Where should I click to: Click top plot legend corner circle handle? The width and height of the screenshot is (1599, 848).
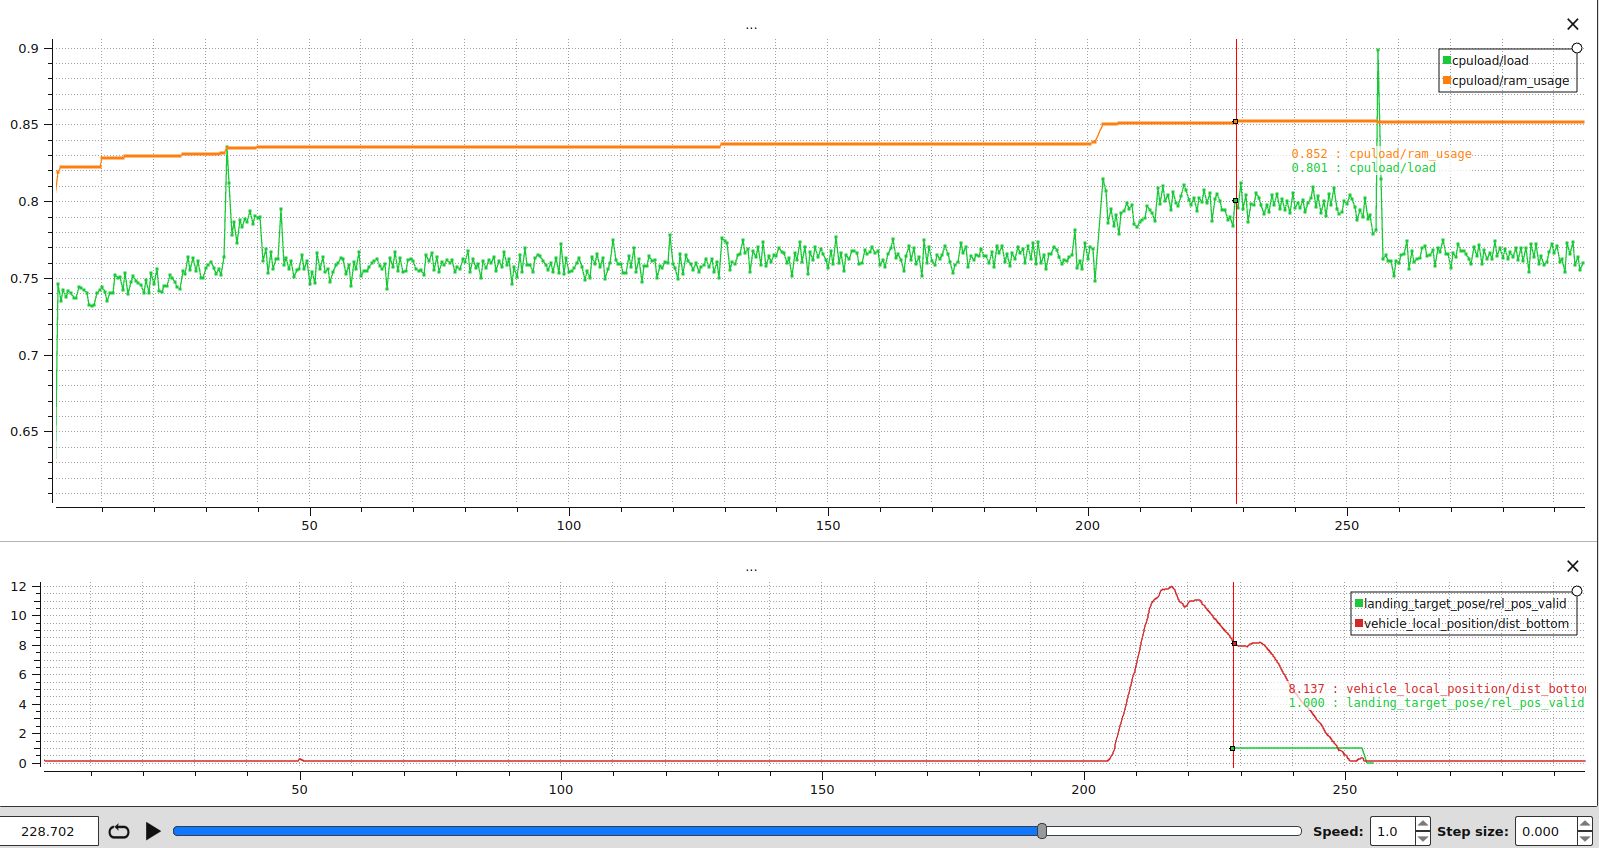point(1577,48)
